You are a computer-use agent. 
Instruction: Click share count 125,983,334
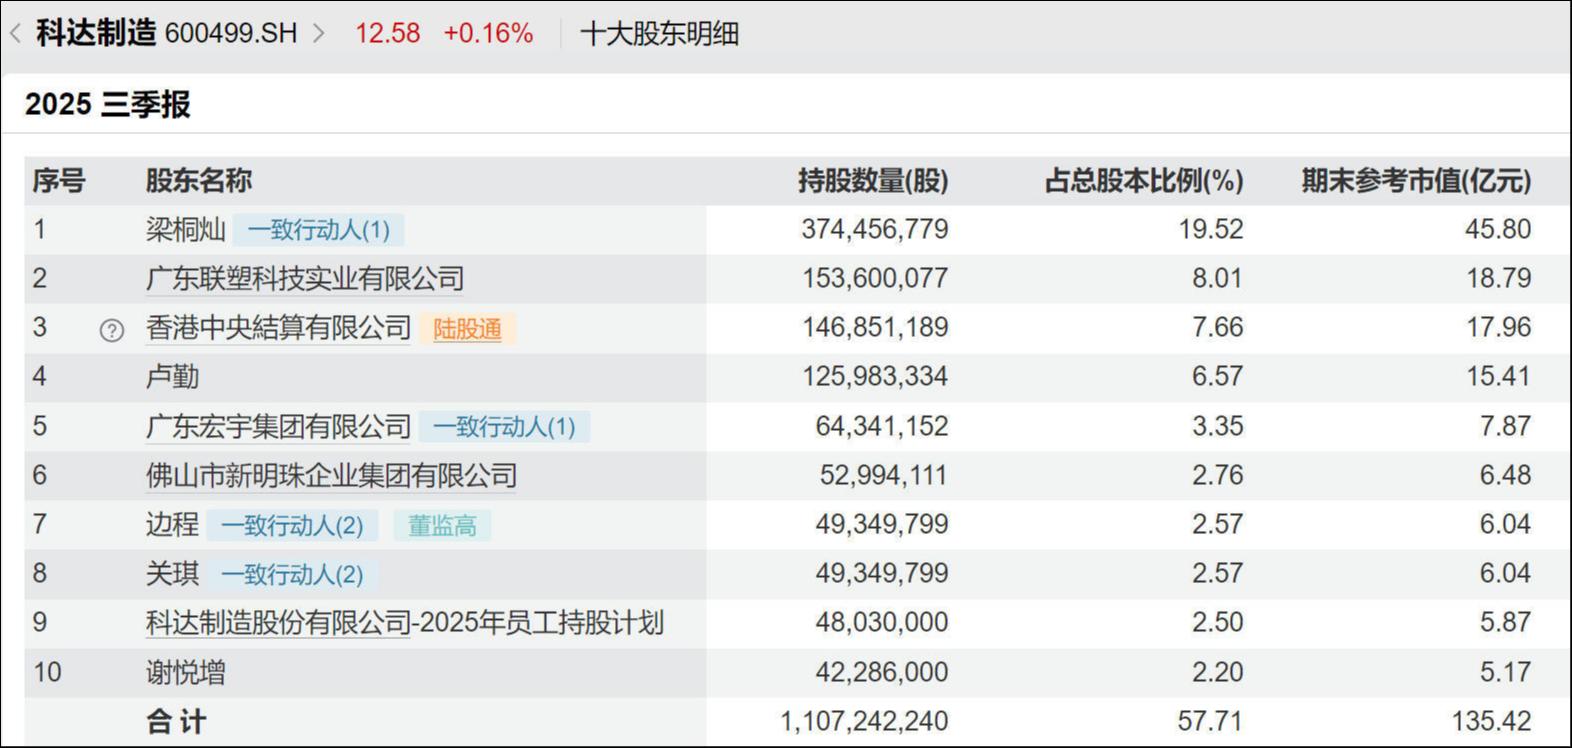pyautogui.click(x=875, y=376)
